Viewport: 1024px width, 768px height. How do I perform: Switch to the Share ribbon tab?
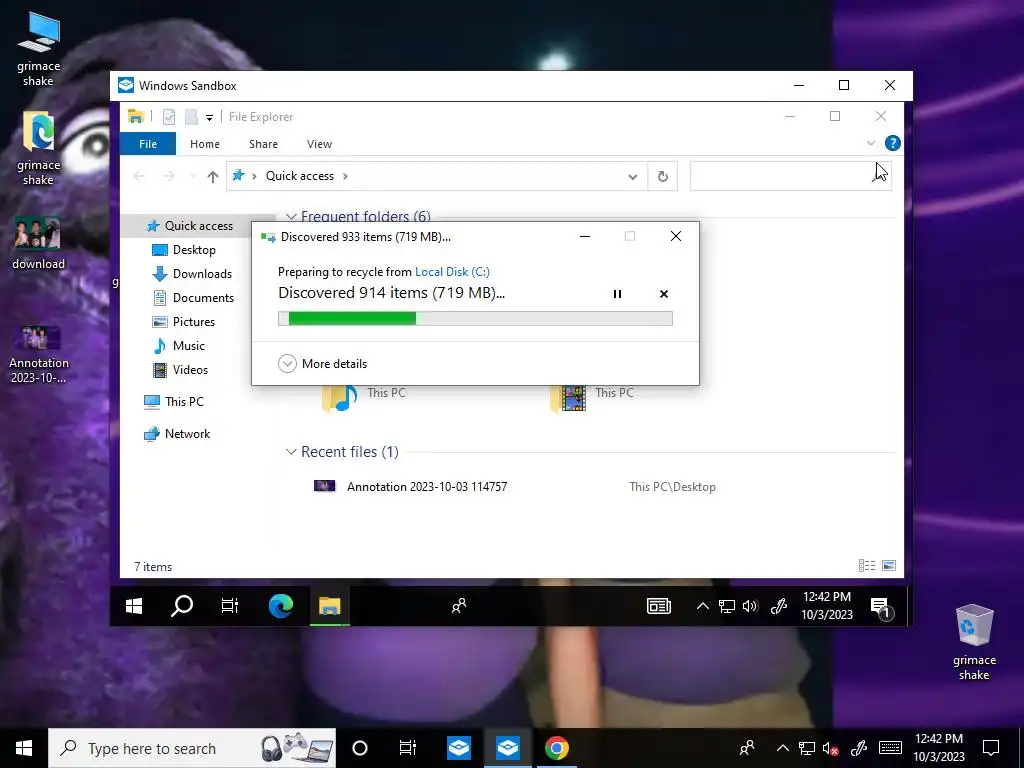263,144
